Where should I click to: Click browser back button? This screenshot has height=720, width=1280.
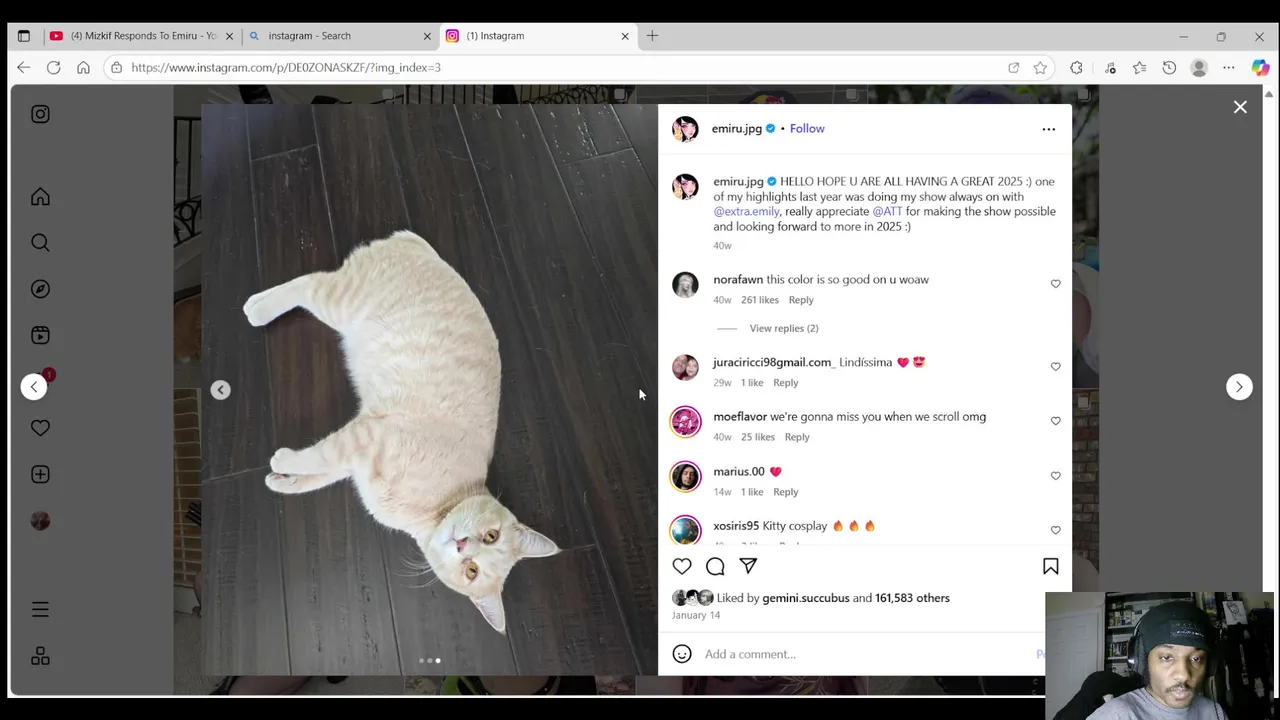(x=23, y=67)
